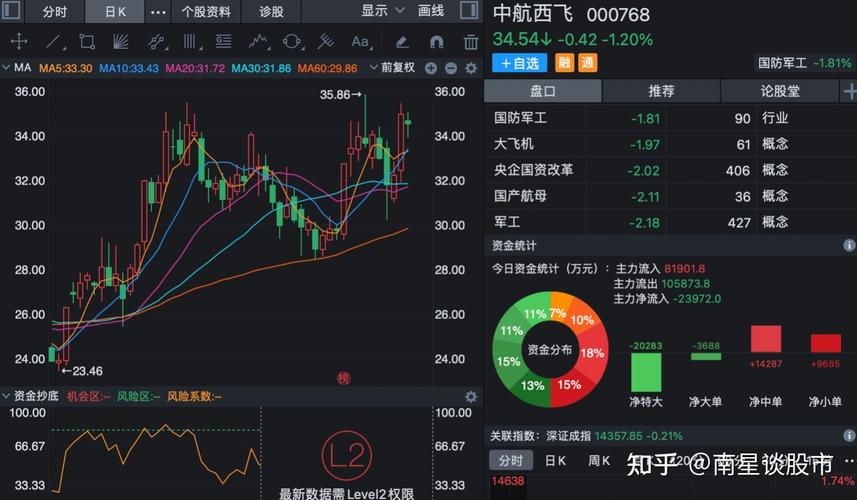Image resolution: width=857 pixels, height=500 pixels.
Task: Click the orange 融 badge
Action: (x=564, y=63)
